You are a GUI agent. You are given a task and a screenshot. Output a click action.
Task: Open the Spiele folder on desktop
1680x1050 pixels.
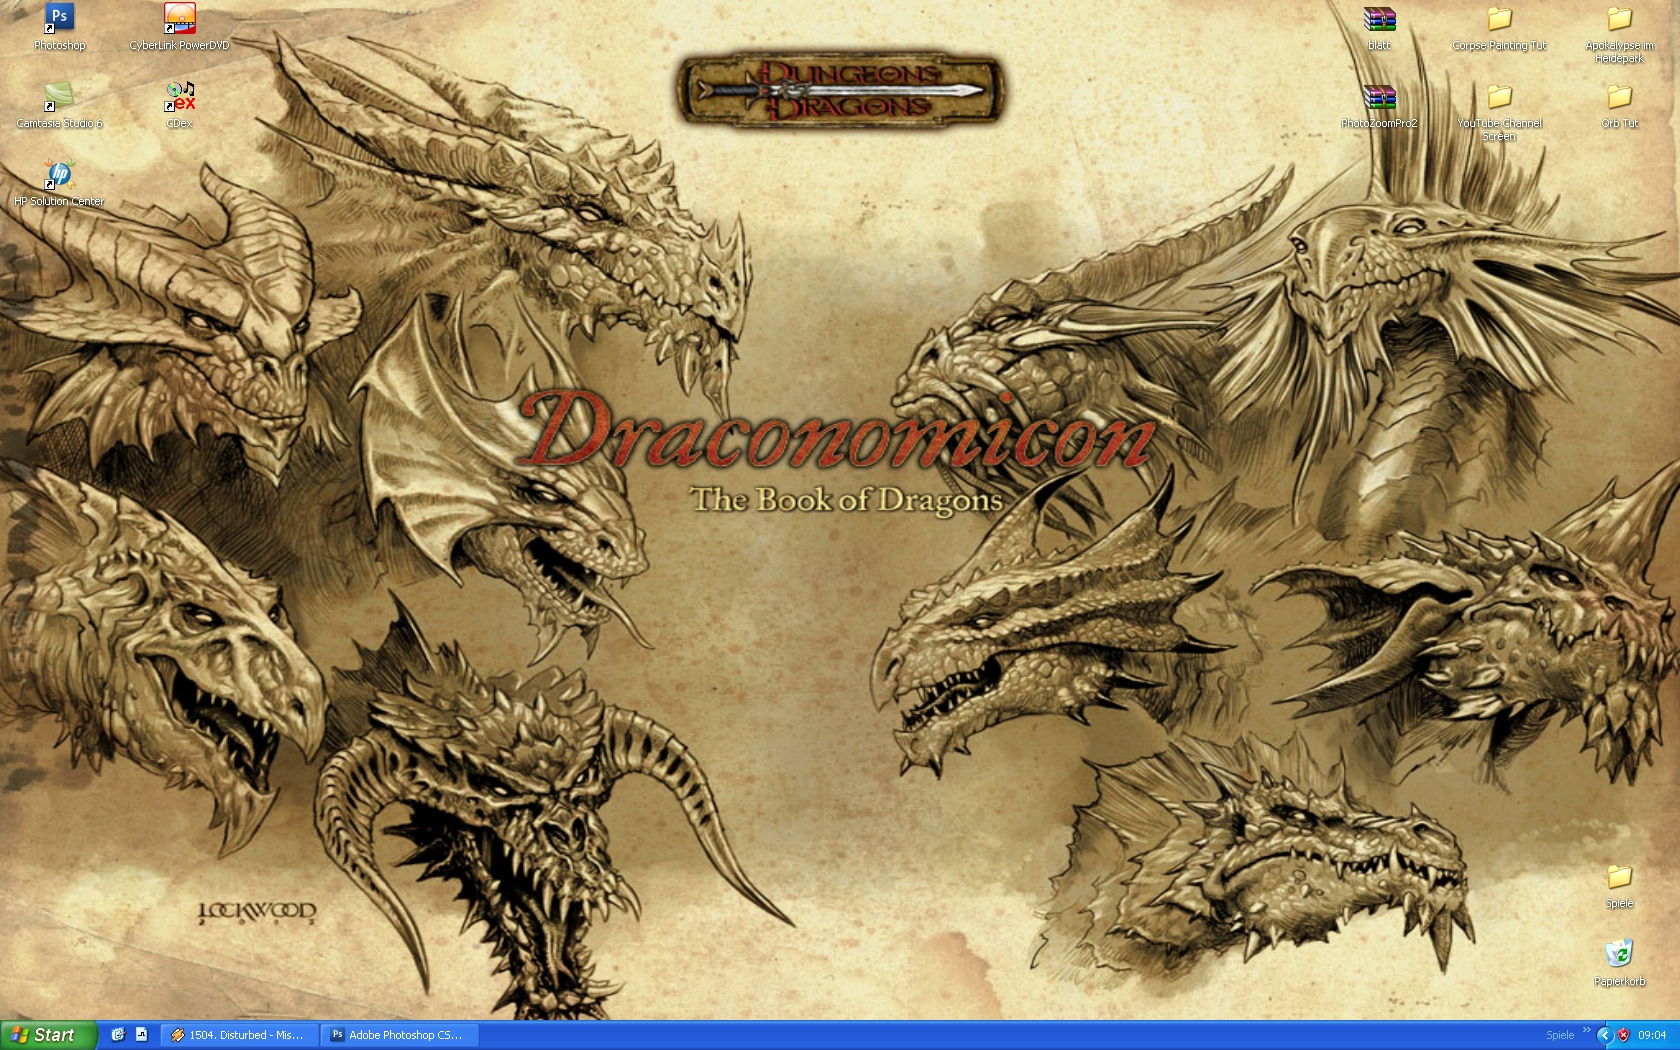click(1619, 885)
